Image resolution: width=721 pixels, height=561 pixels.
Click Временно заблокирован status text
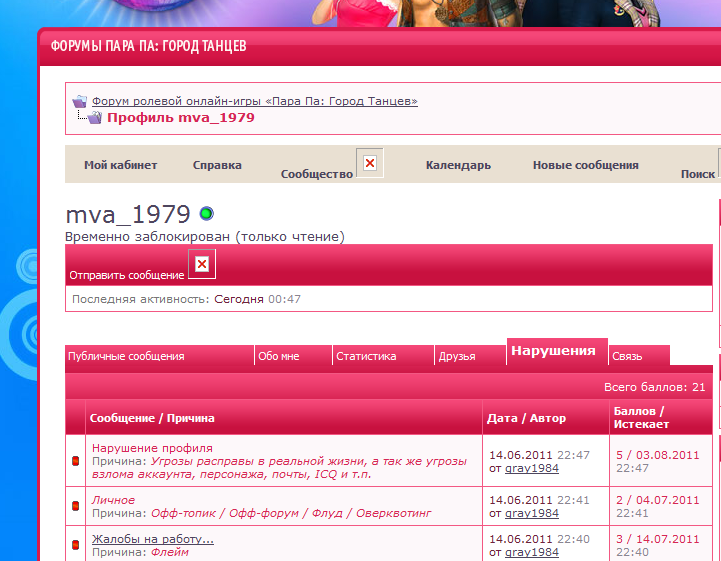coord(205,237)
